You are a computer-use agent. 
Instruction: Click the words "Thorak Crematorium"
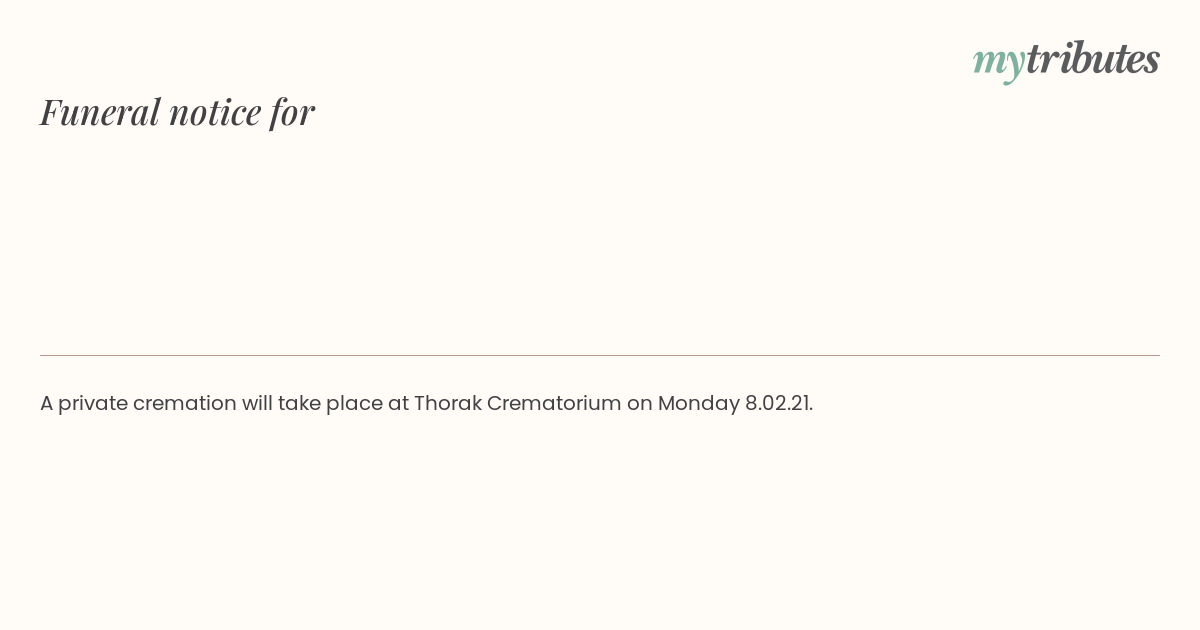pos(517,403)
